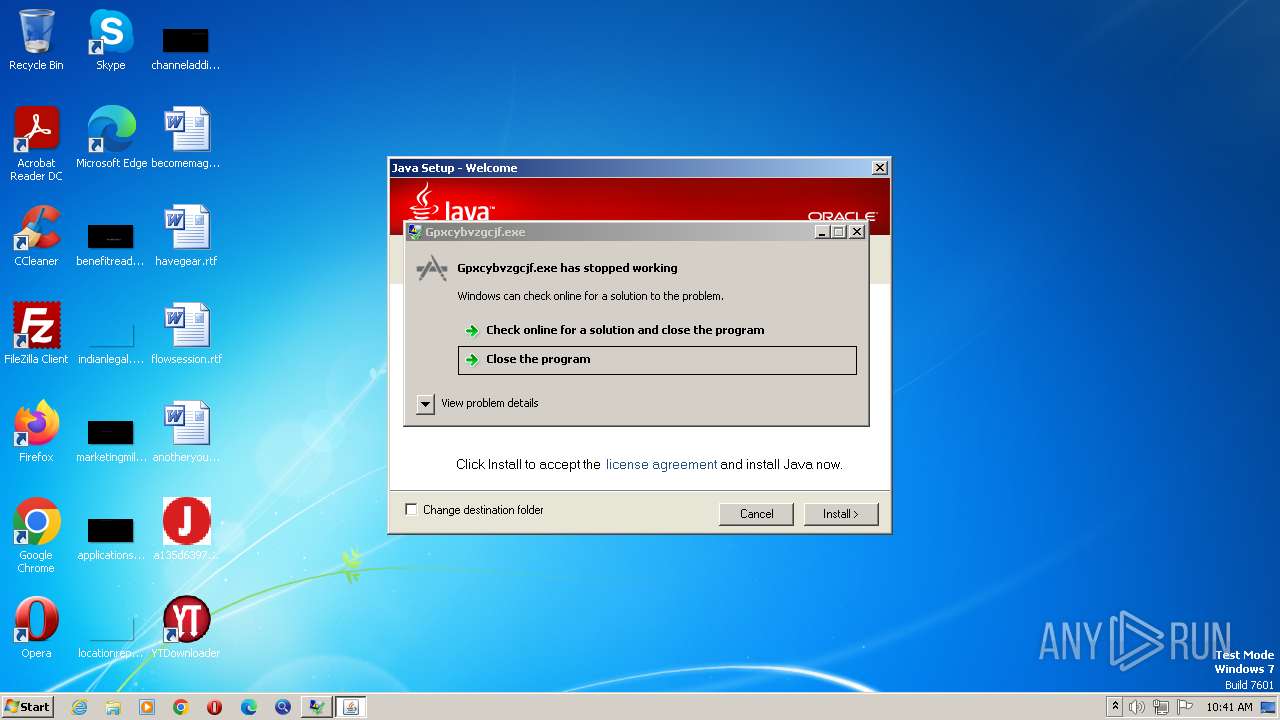Close the Java Setup window
Image resolution: width=1280 pixels, height=720 pixels.
click(879, 168)
